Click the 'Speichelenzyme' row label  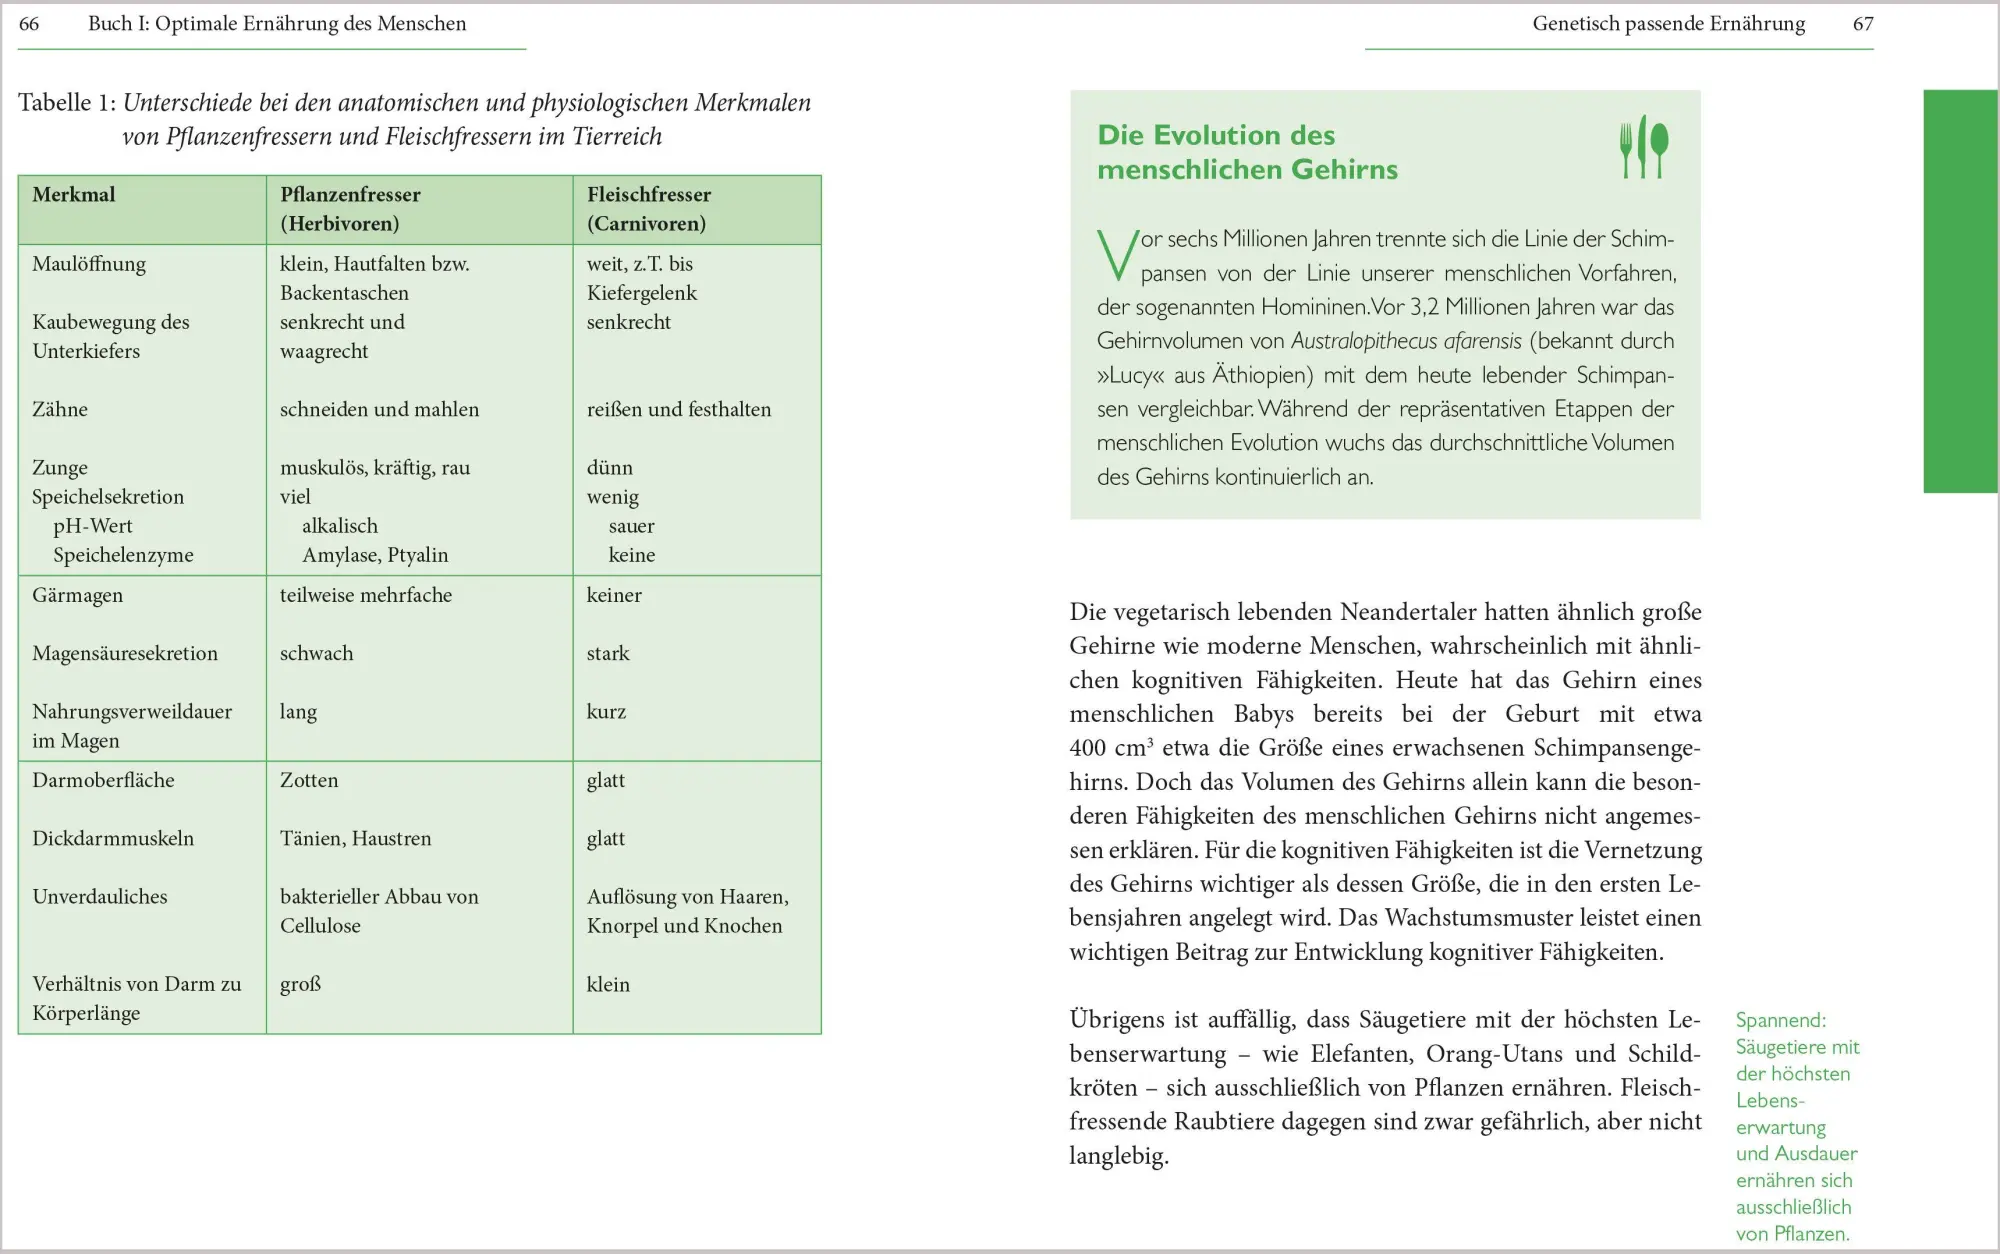(124, 555)
